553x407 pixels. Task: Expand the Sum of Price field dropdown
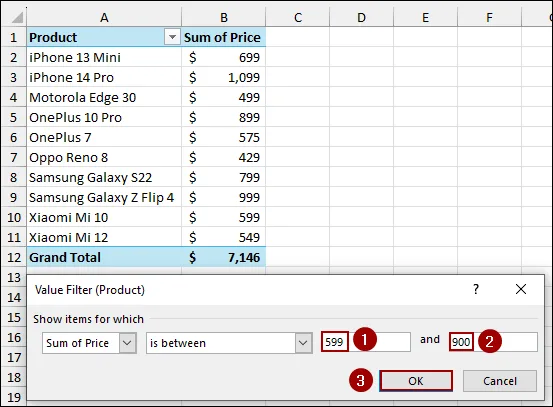click(127, 343)
